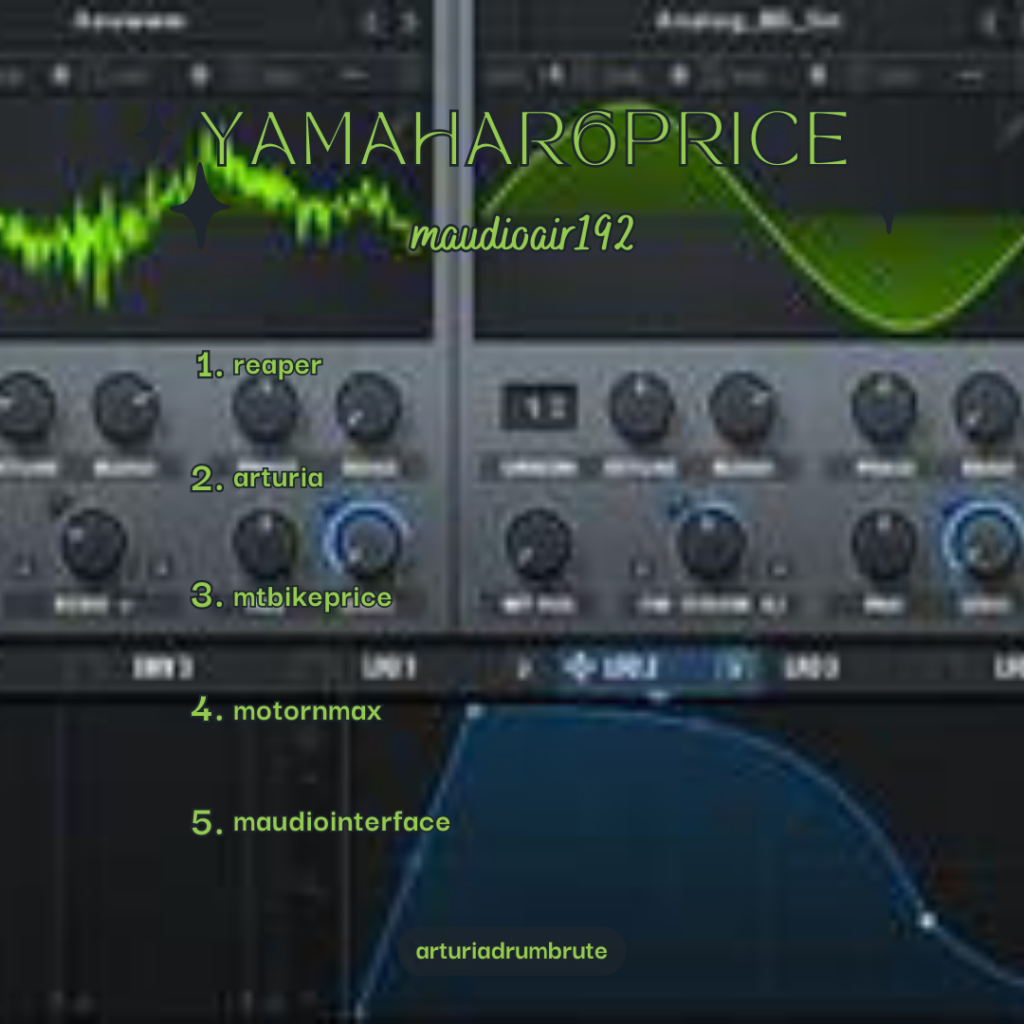
Task: Click the LFO curve peak node
Action: point(475,711)
